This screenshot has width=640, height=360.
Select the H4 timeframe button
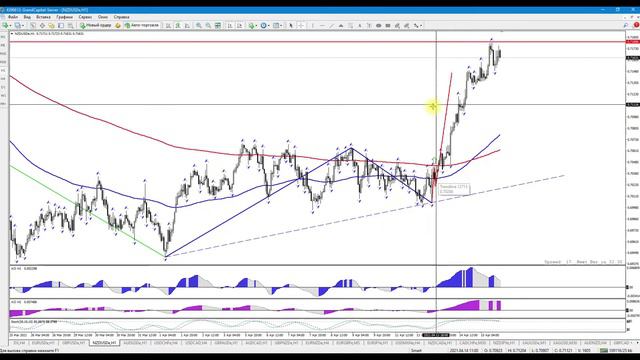click(3, 79)
